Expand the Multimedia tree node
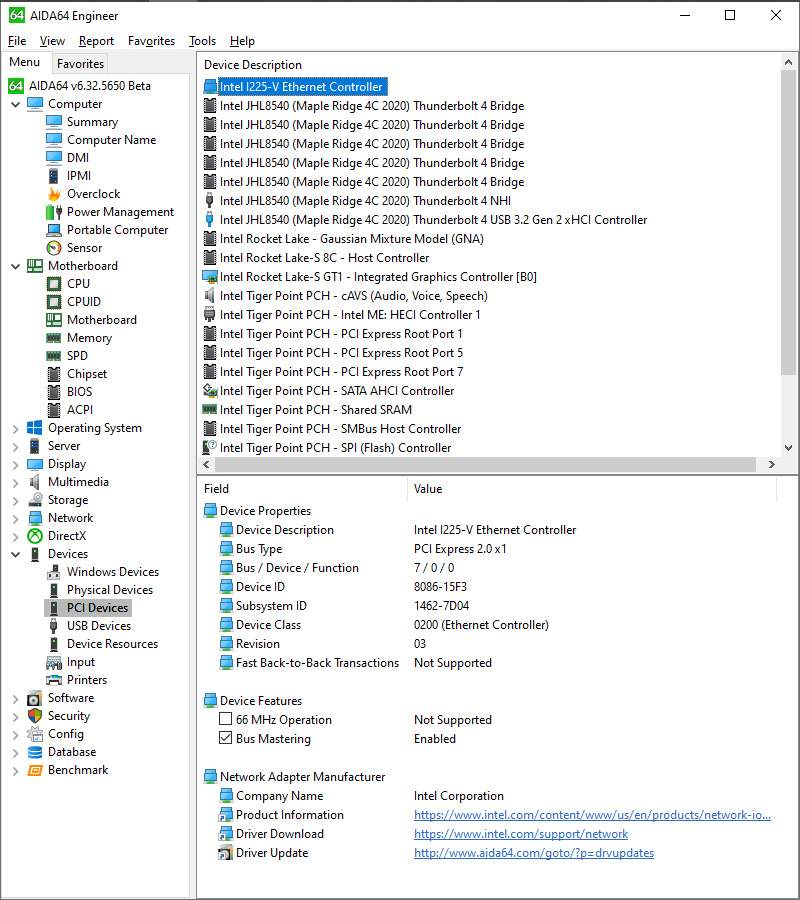The width and height of the screenshot is (800, 900). pyautogui.click(x=15, y=482)
